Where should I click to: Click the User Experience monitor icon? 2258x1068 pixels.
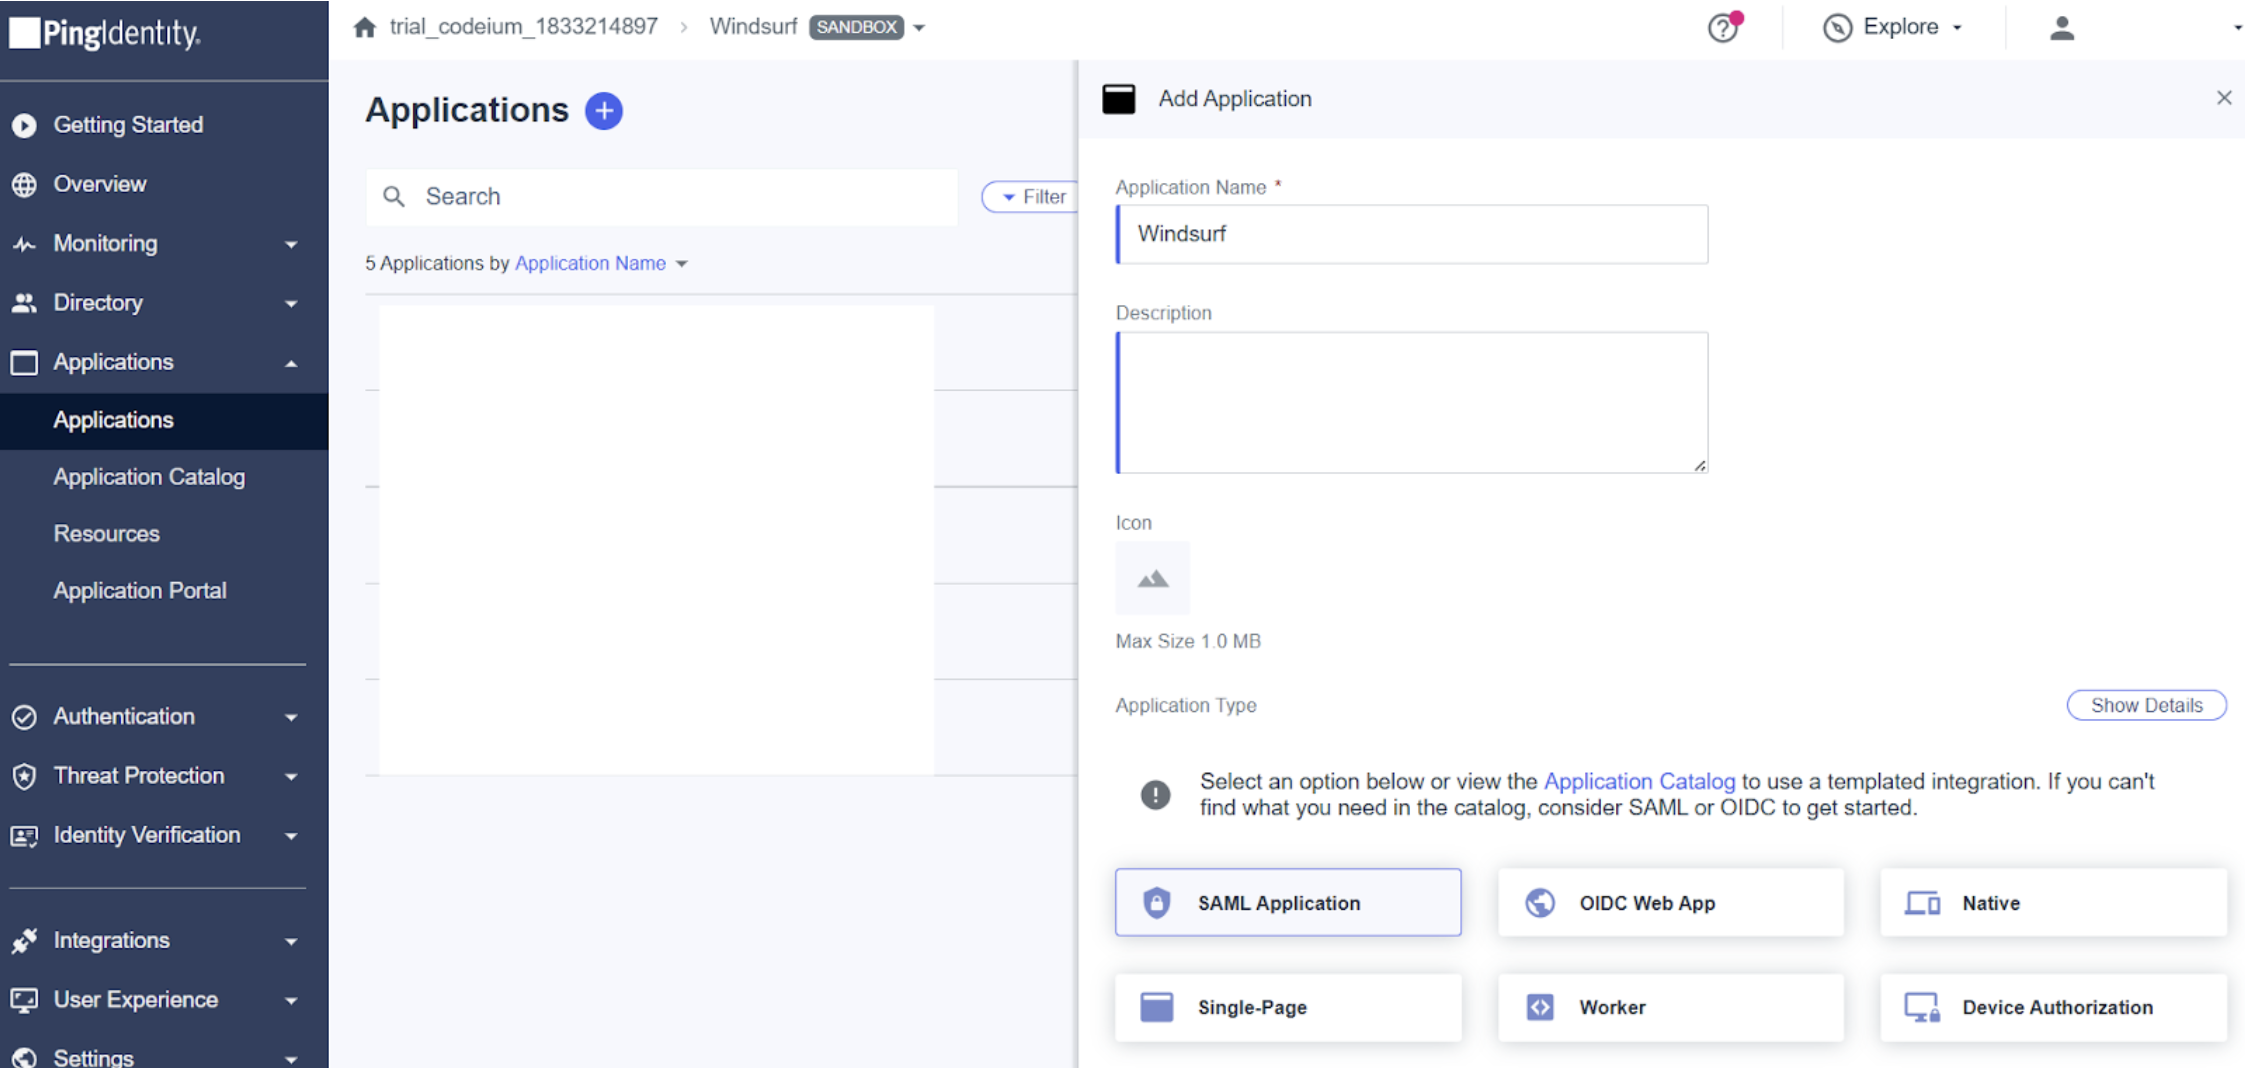[24, 1000]
